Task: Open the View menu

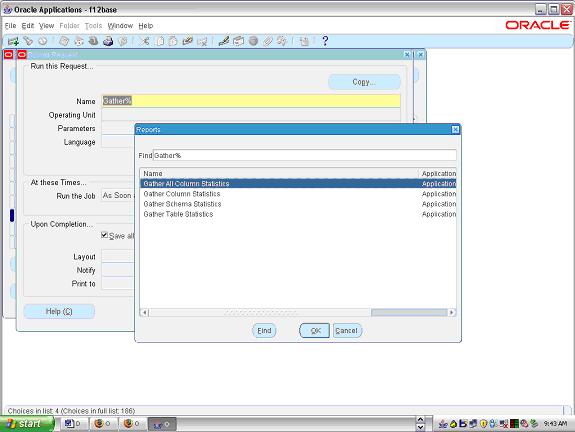Action: click(47, 26)
